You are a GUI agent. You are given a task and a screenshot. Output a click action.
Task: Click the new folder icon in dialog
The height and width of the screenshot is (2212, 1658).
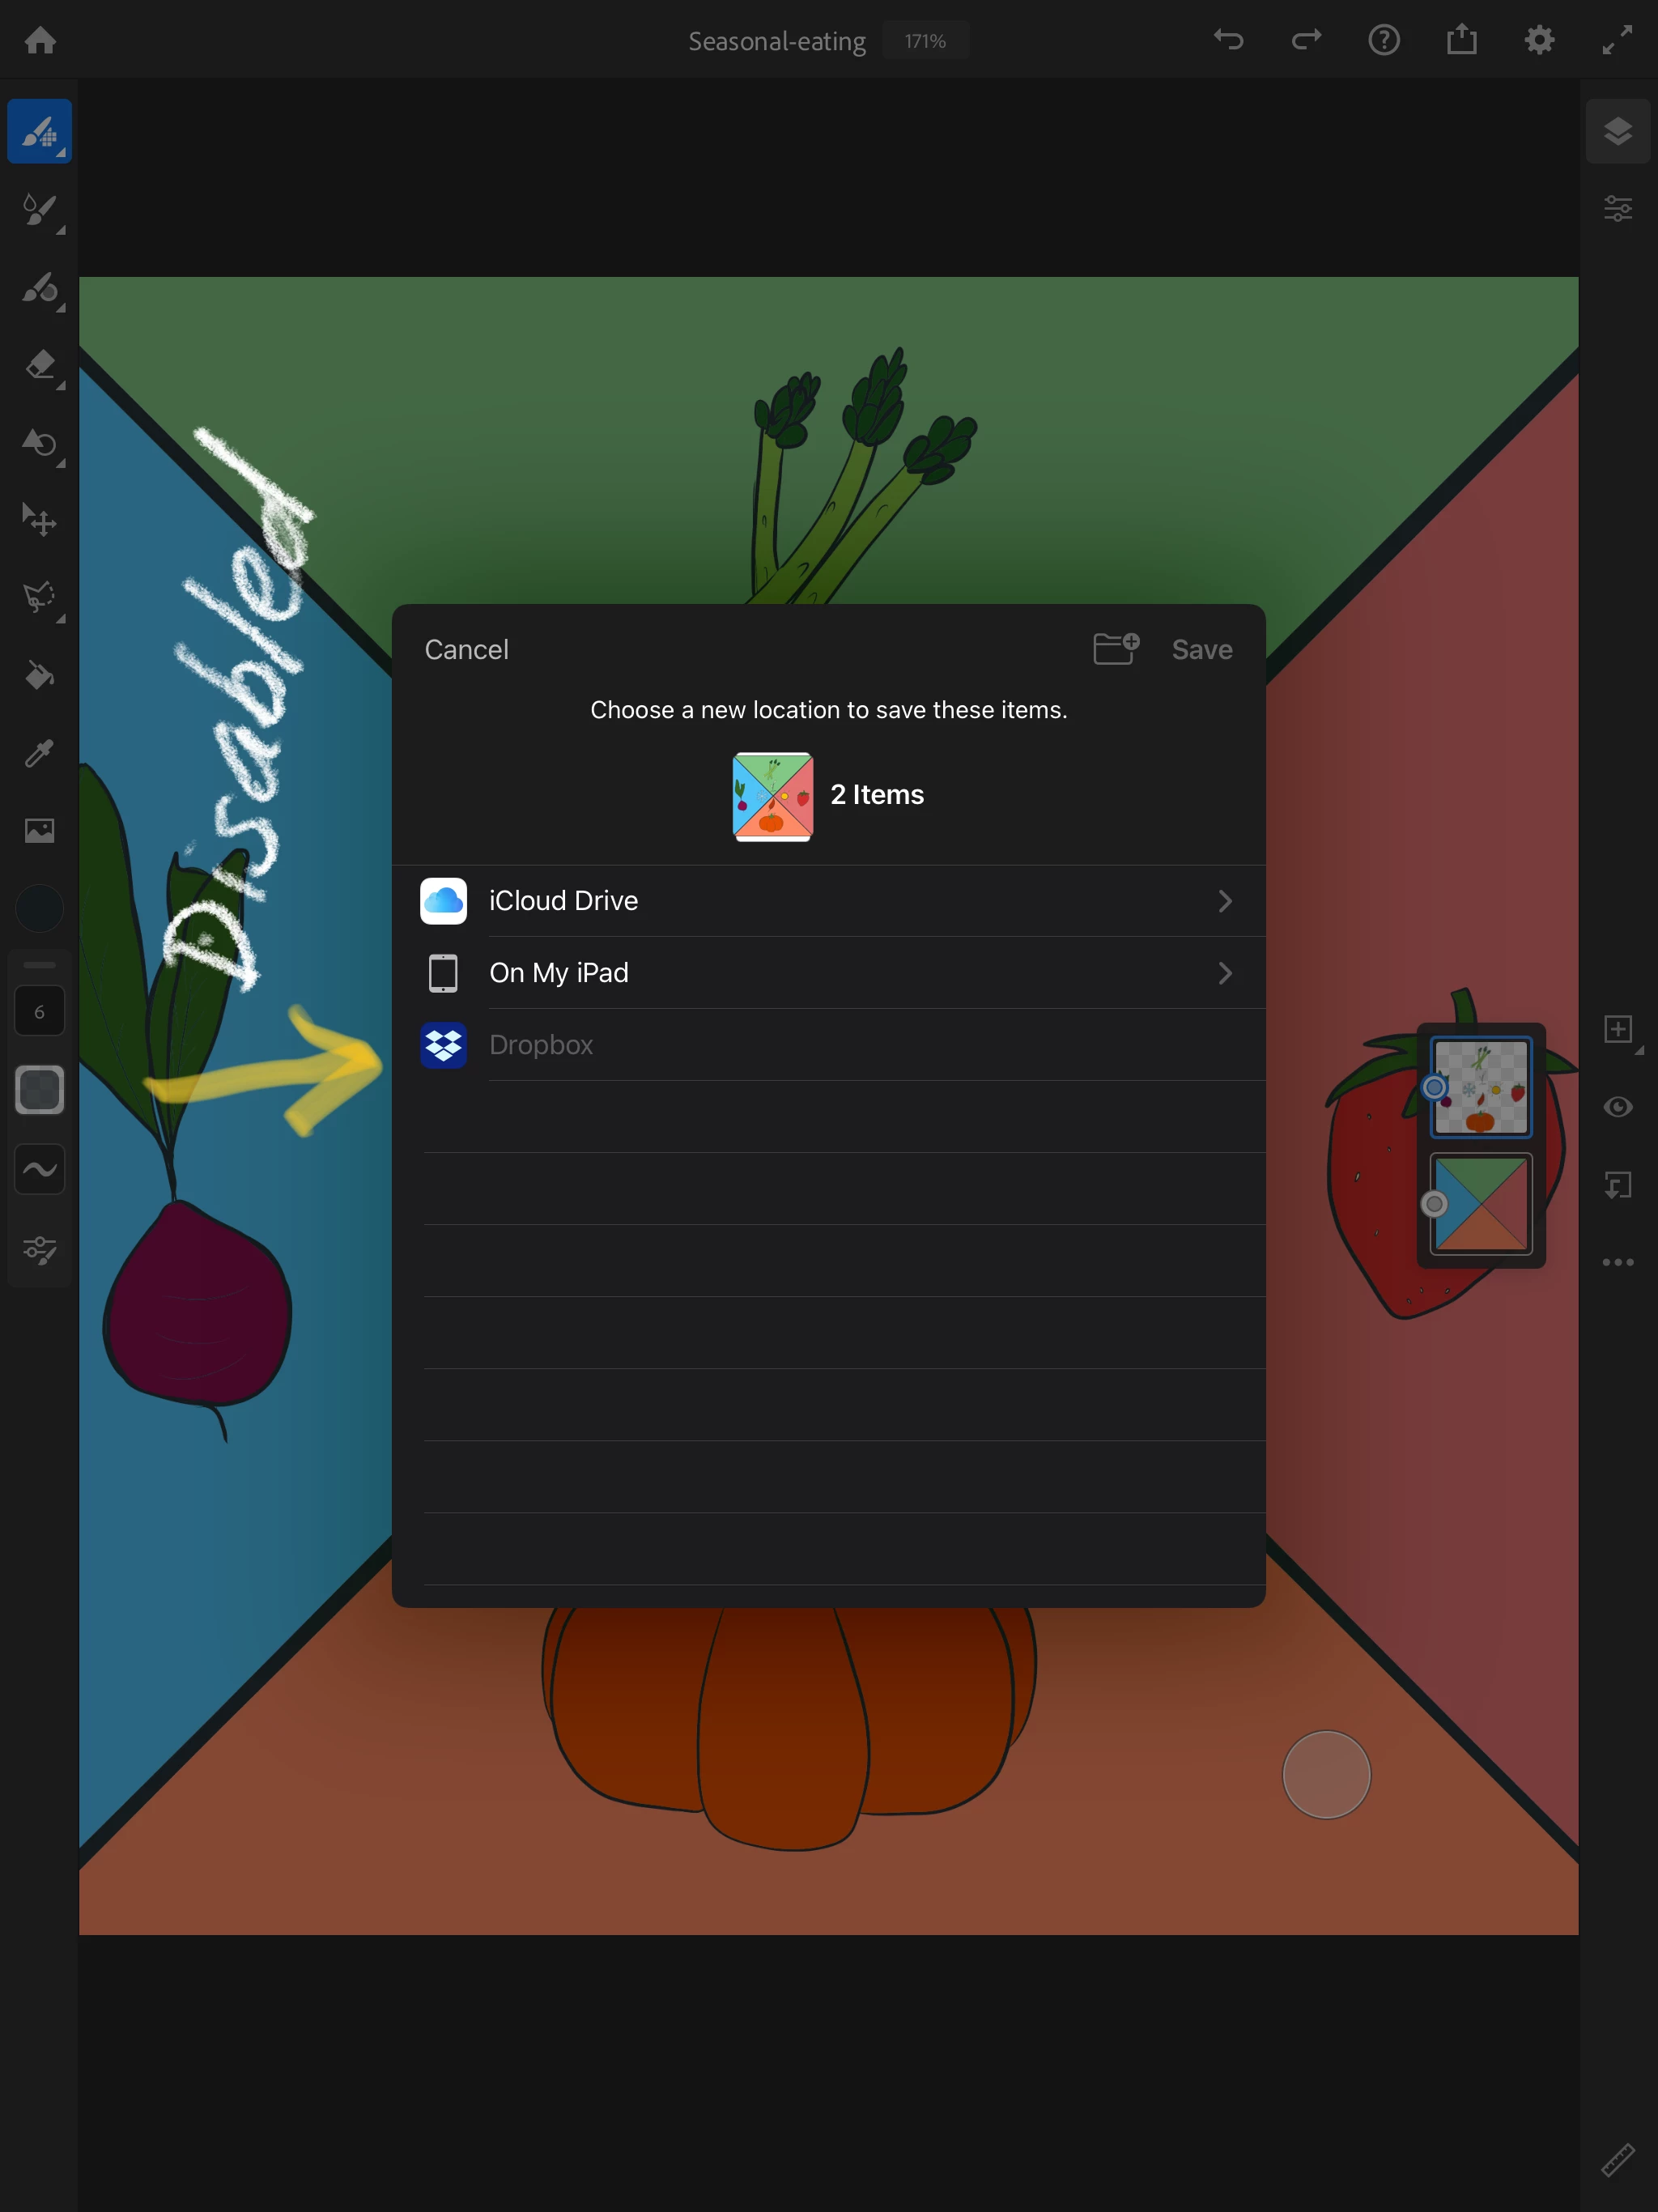click(x=1115, y=649)
